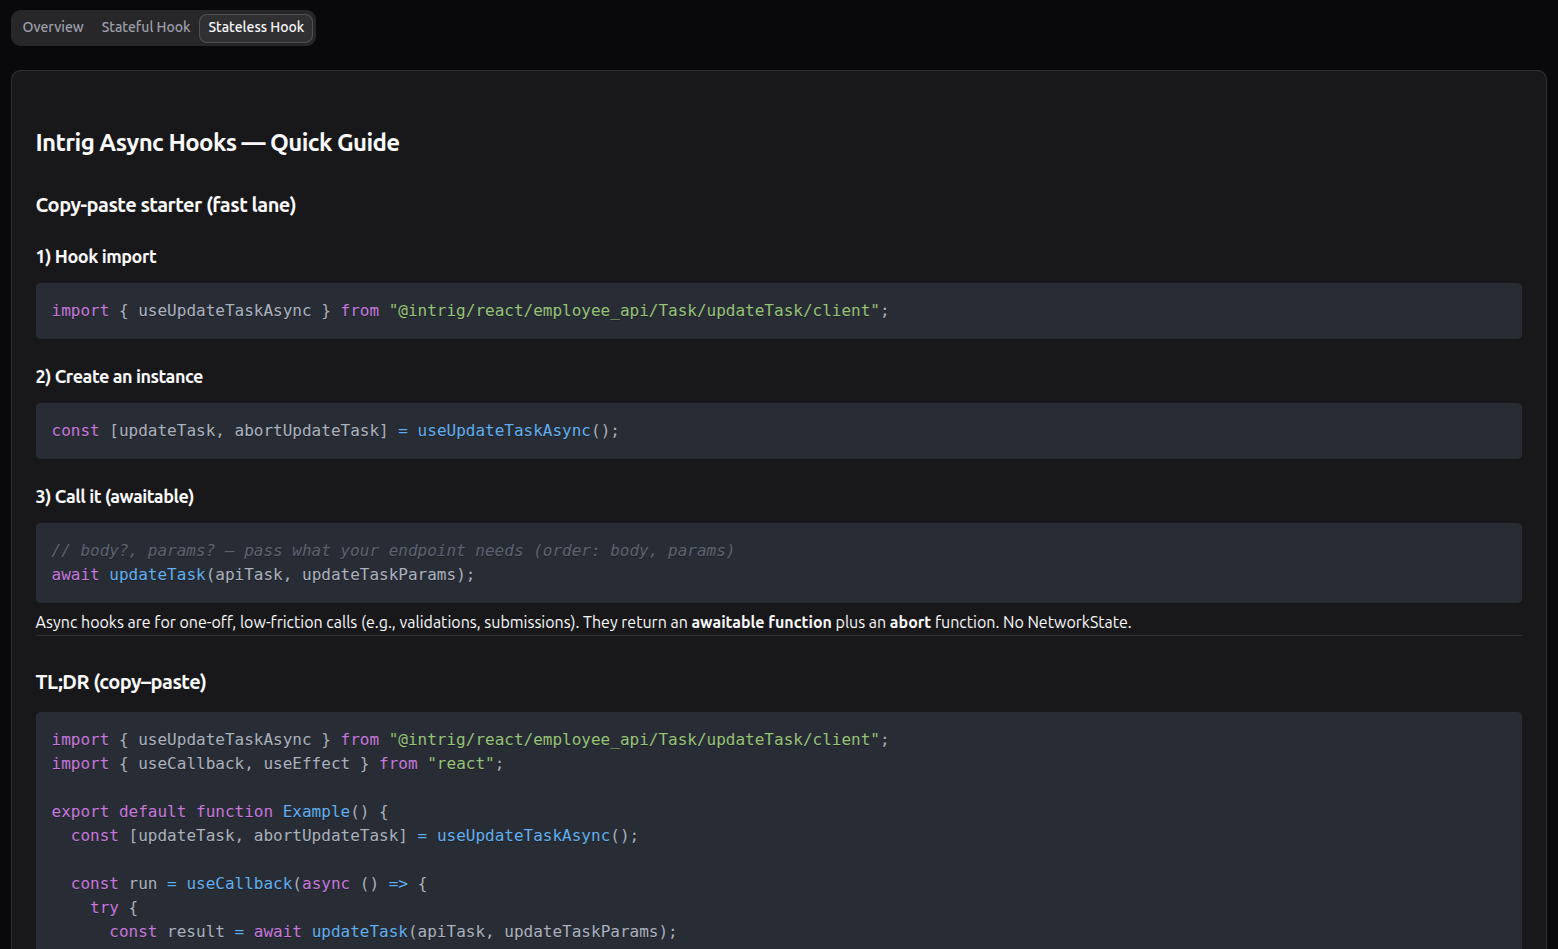Click the 'TL;DR (copy–paste)' heading
The width and height of the screenshot is (1558, 949).
tap(120, 682)
